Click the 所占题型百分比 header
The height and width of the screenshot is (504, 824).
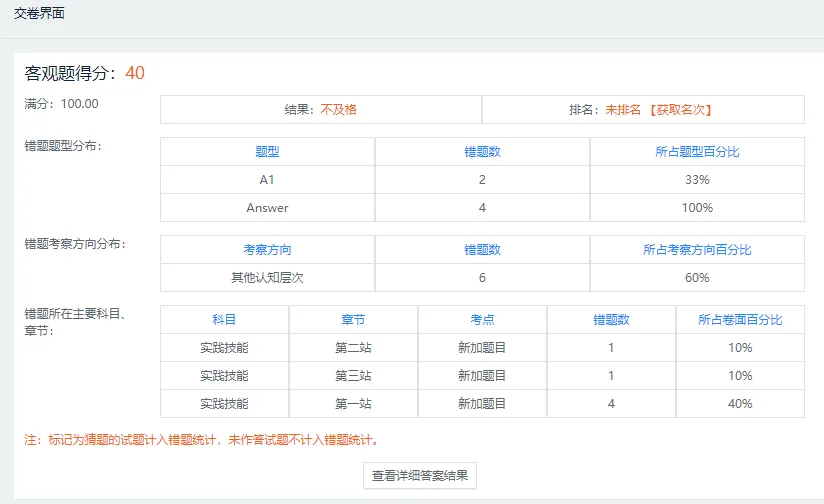pyautogui.click(x=697, y=152)
